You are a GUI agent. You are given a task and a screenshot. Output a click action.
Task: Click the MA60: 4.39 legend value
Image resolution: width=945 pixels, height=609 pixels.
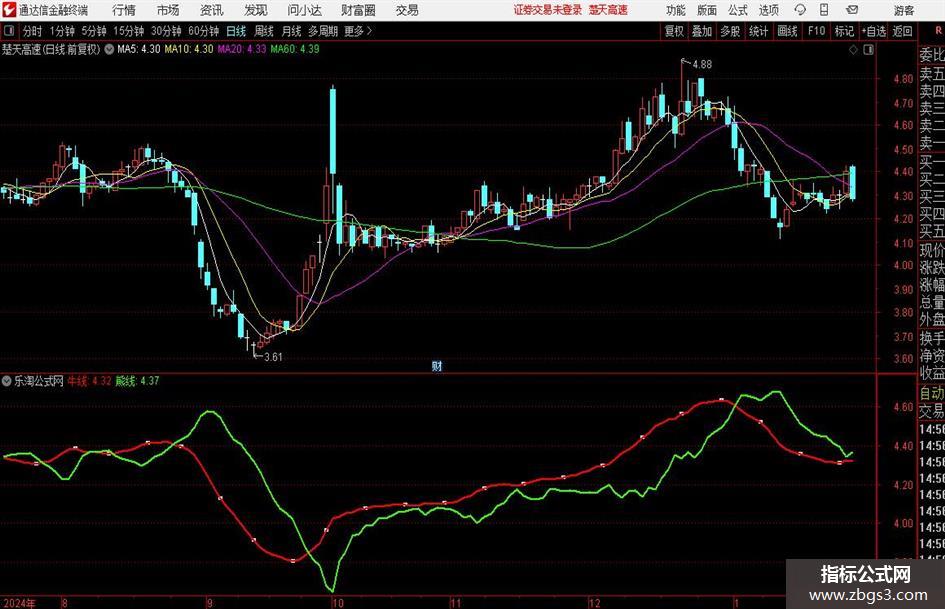[x=295, y=49]
